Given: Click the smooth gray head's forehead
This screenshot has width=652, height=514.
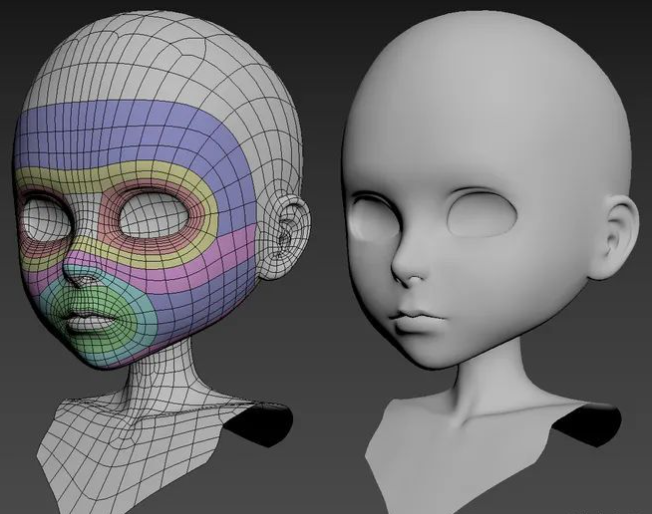Looking at the screenshot, I should point(470,120).
